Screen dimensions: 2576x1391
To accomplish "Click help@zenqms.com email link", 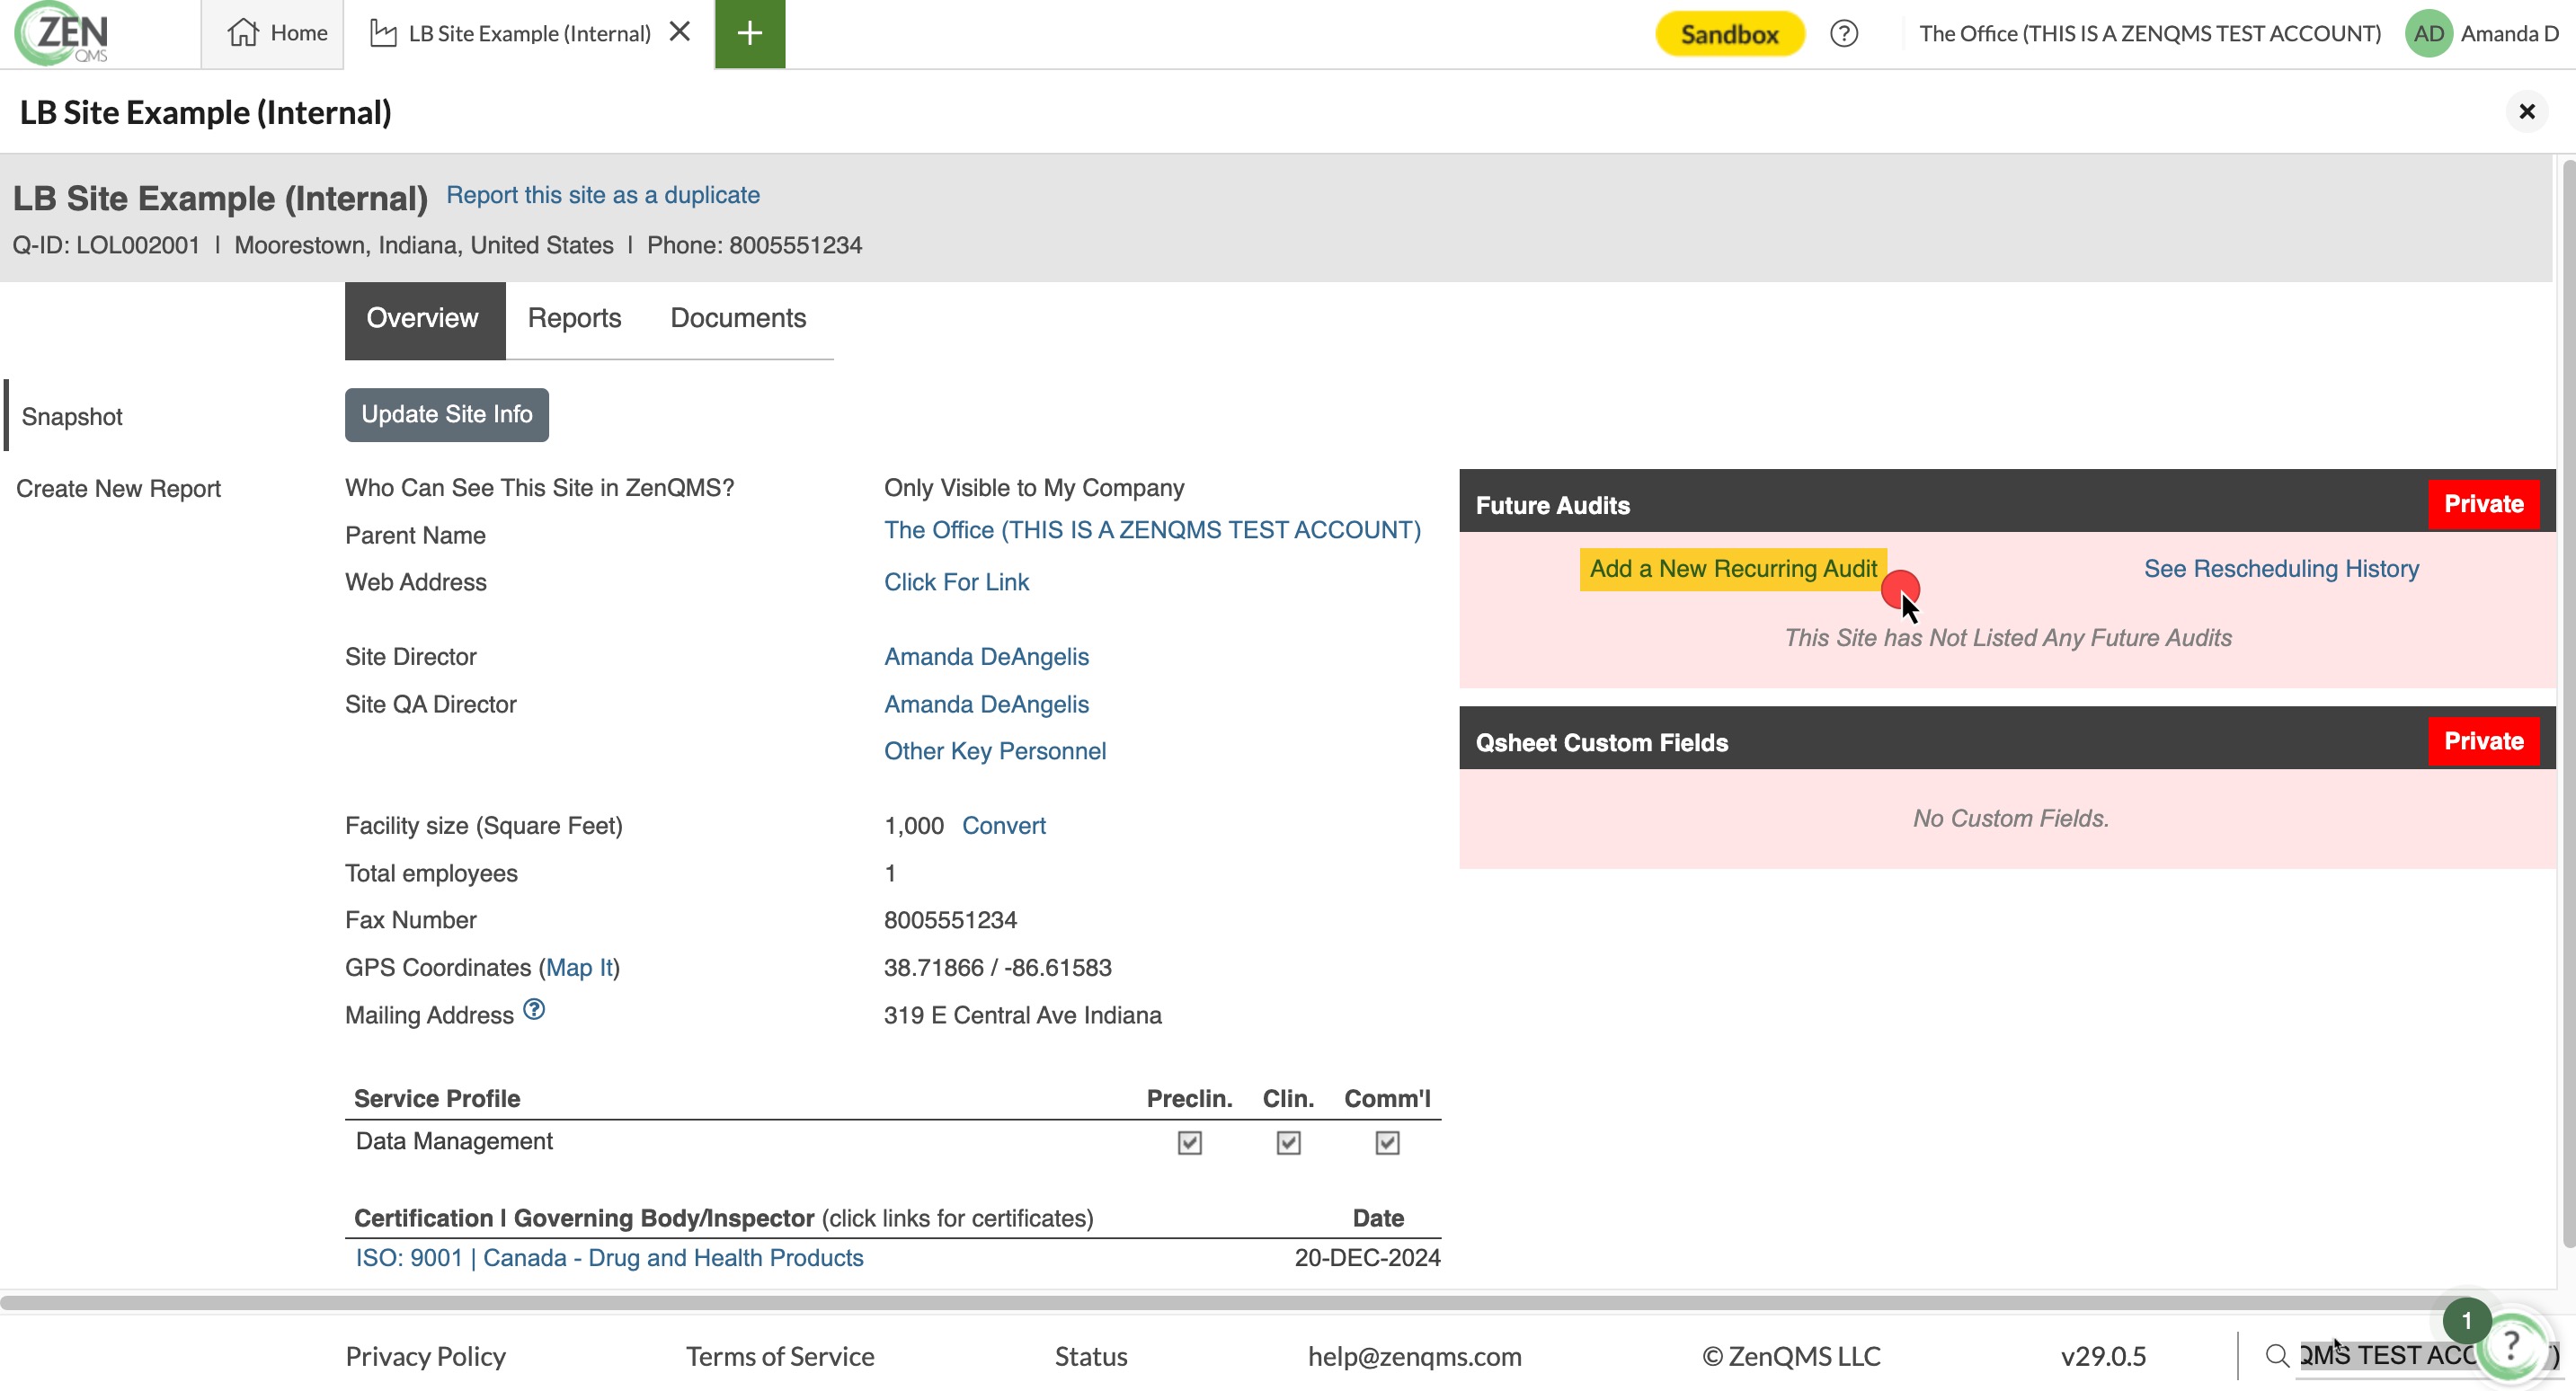I will click(1414, 1356).
